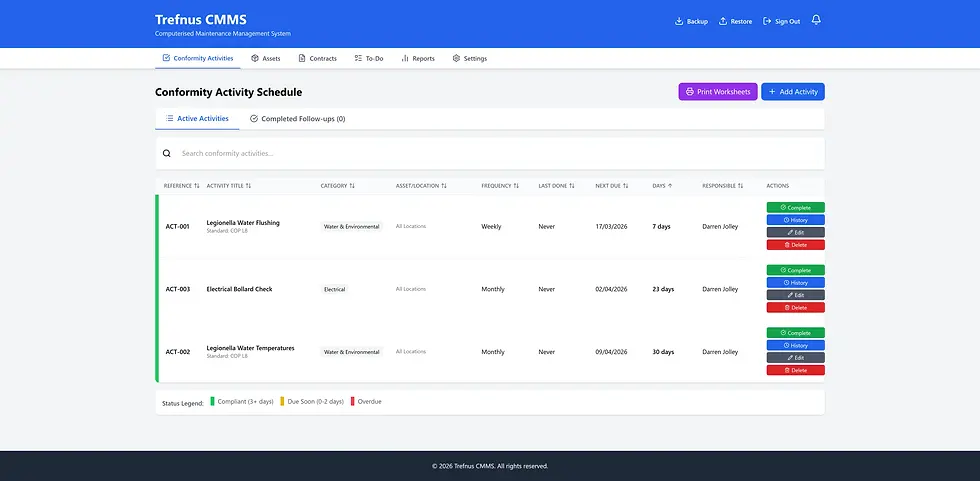This screenshot has height=481, width=980.
Task: Click the red Overdue legend swatch
Action: coord(352,402)
